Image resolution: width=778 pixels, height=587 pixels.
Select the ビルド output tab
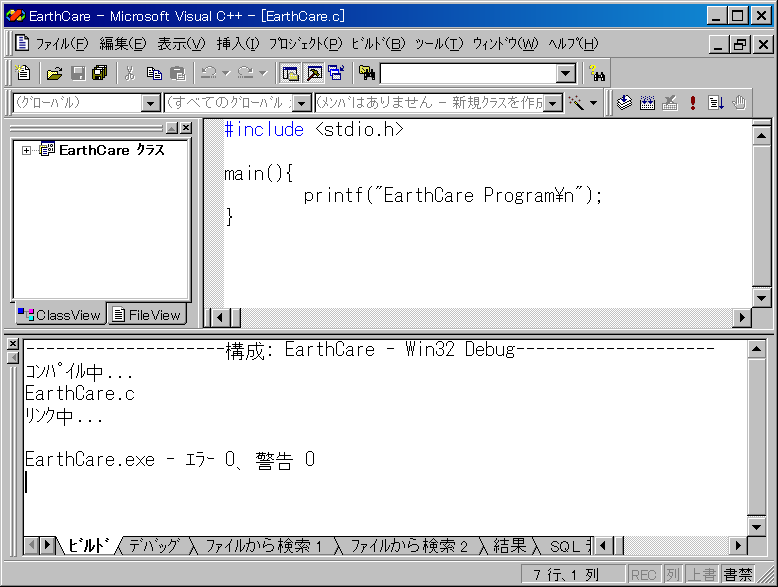tap(88, 546)
